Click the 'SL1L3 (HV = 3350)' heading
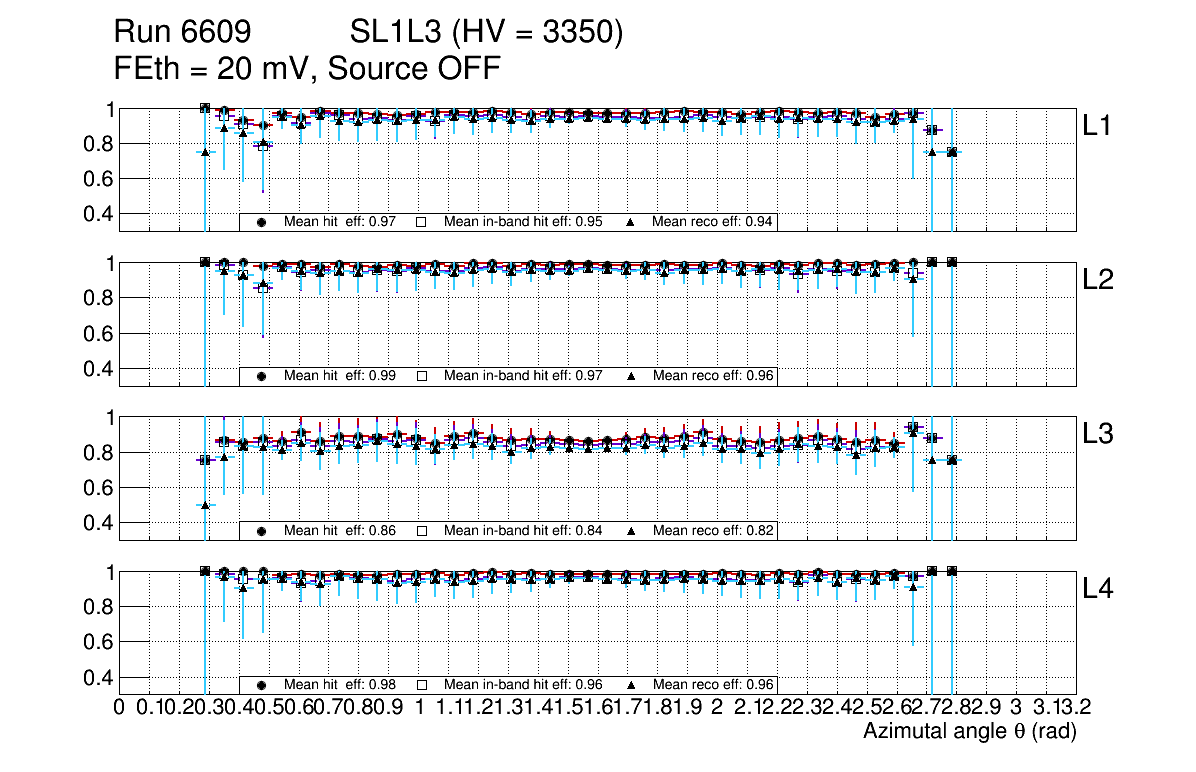The height and width of the screenshot is (772, 1196). 487,34
